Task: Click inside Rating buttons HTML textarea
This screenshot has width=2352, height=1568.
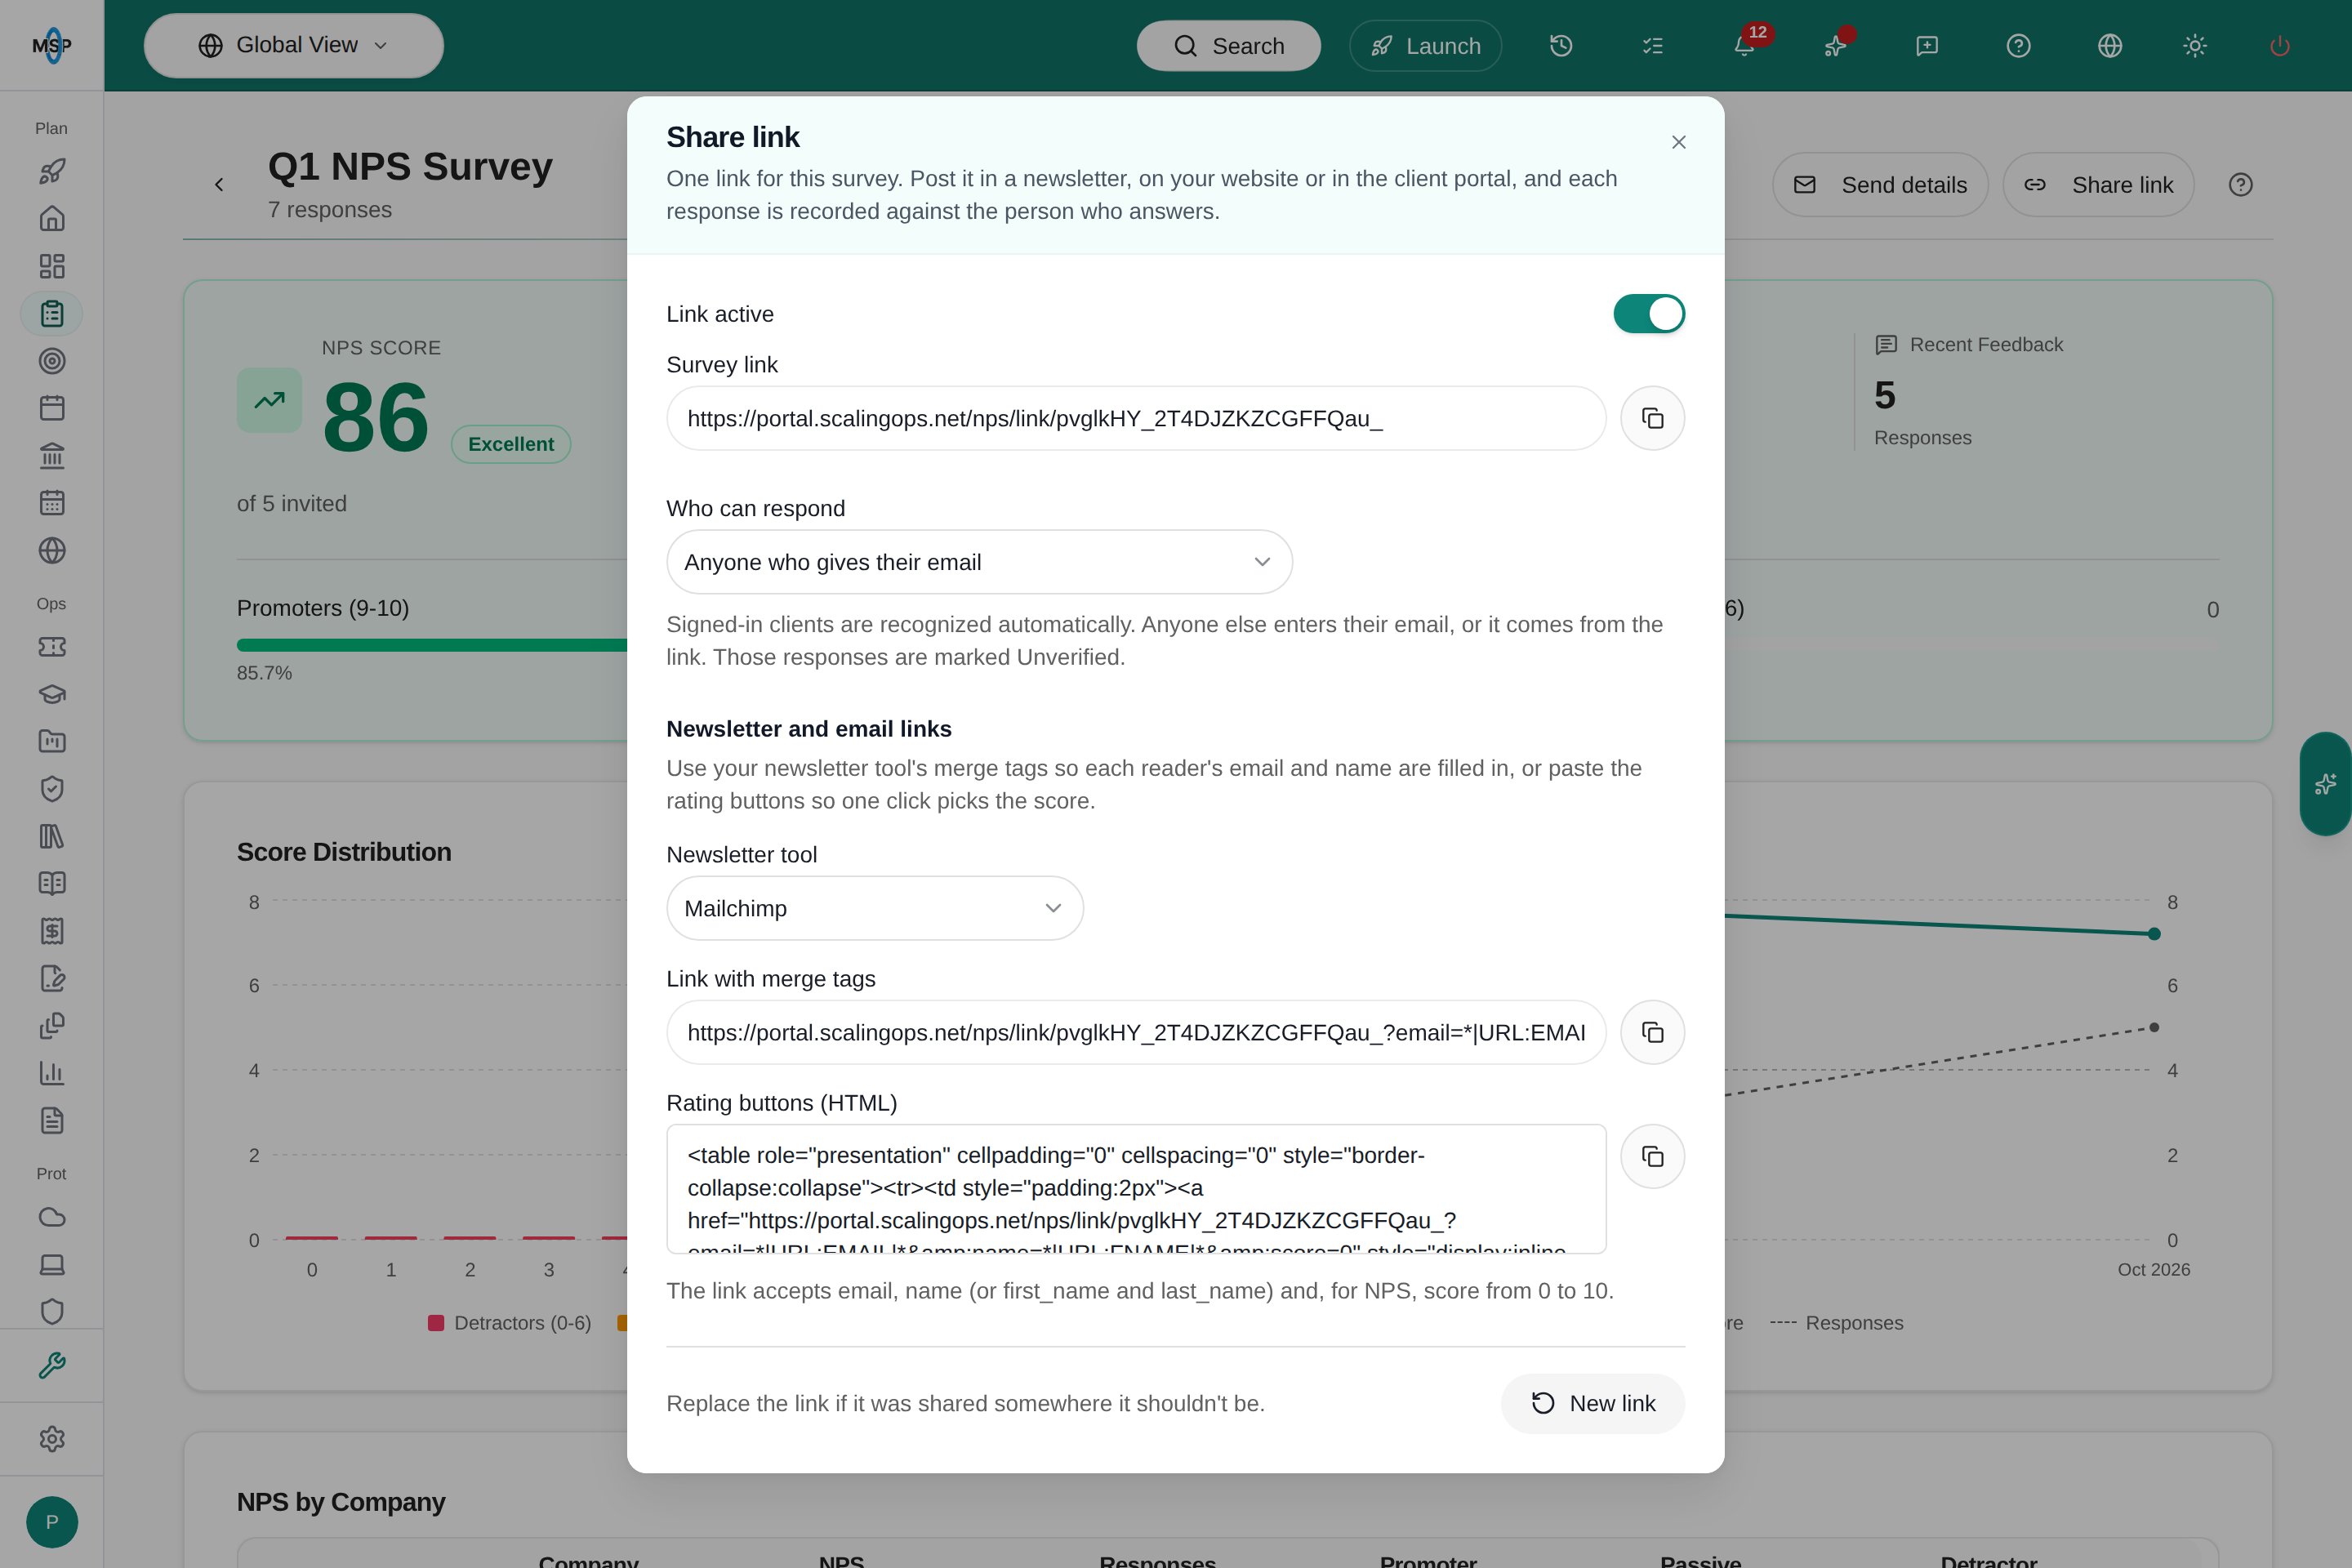Action: point(1136,1188)
